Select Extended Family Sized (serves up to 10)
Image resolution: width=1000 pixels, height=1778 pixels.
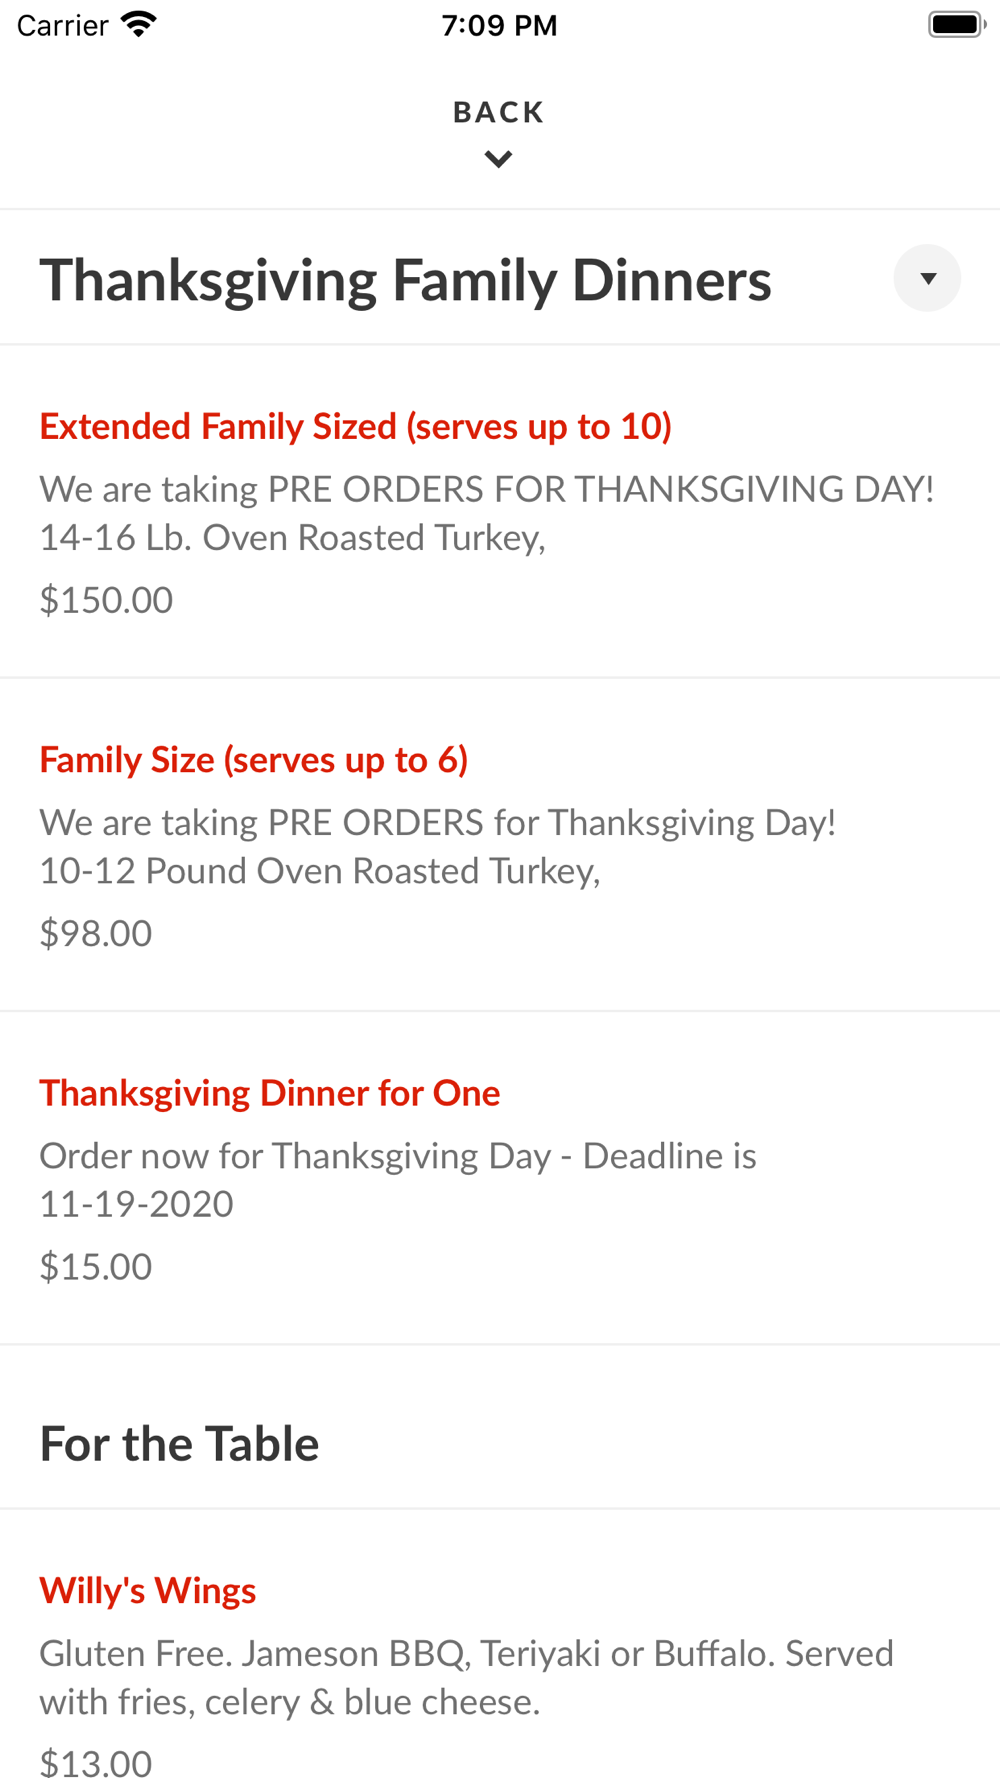pos(355,426)
